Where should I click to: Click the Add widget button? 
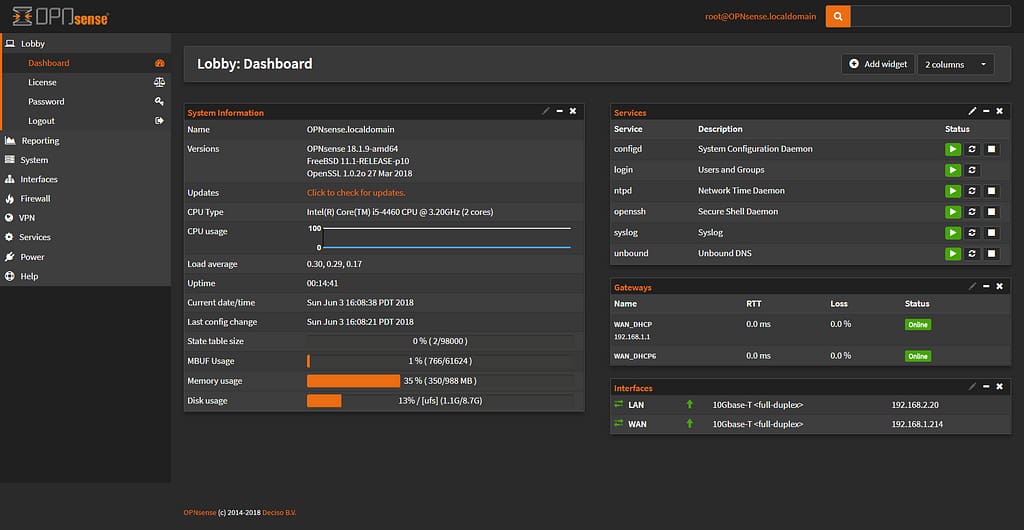tap(878, 64)
